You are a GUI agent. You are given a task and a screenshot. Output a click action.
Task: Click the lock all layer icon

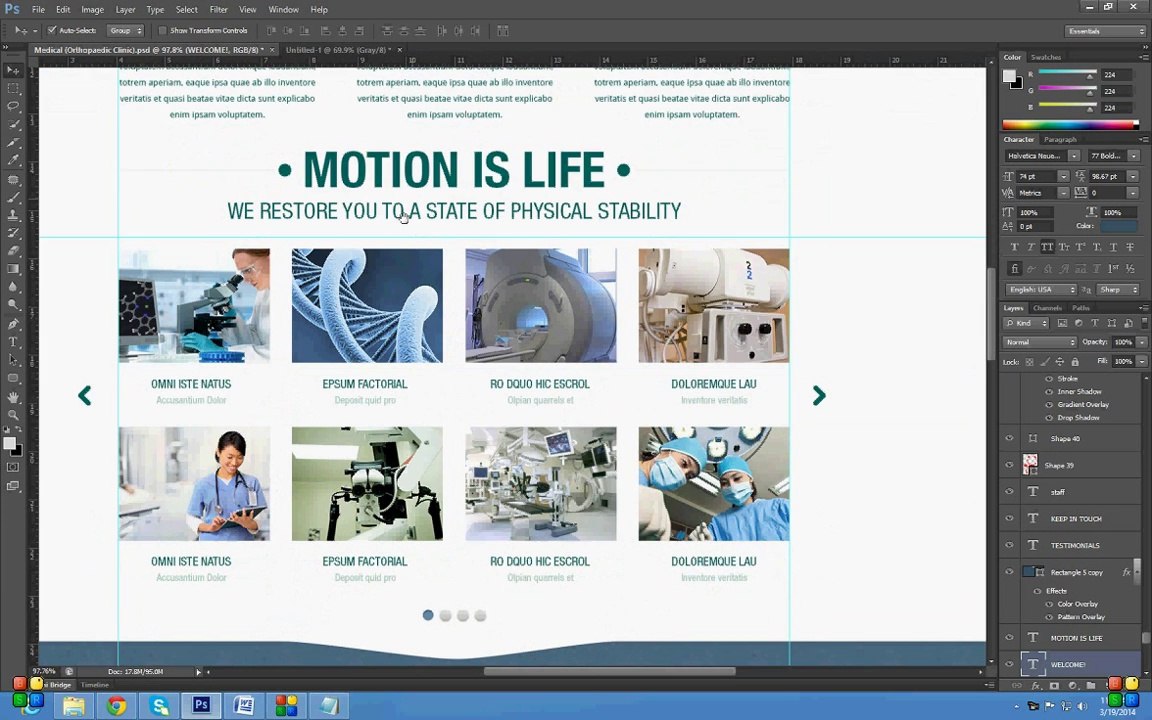click(1075, 361)
